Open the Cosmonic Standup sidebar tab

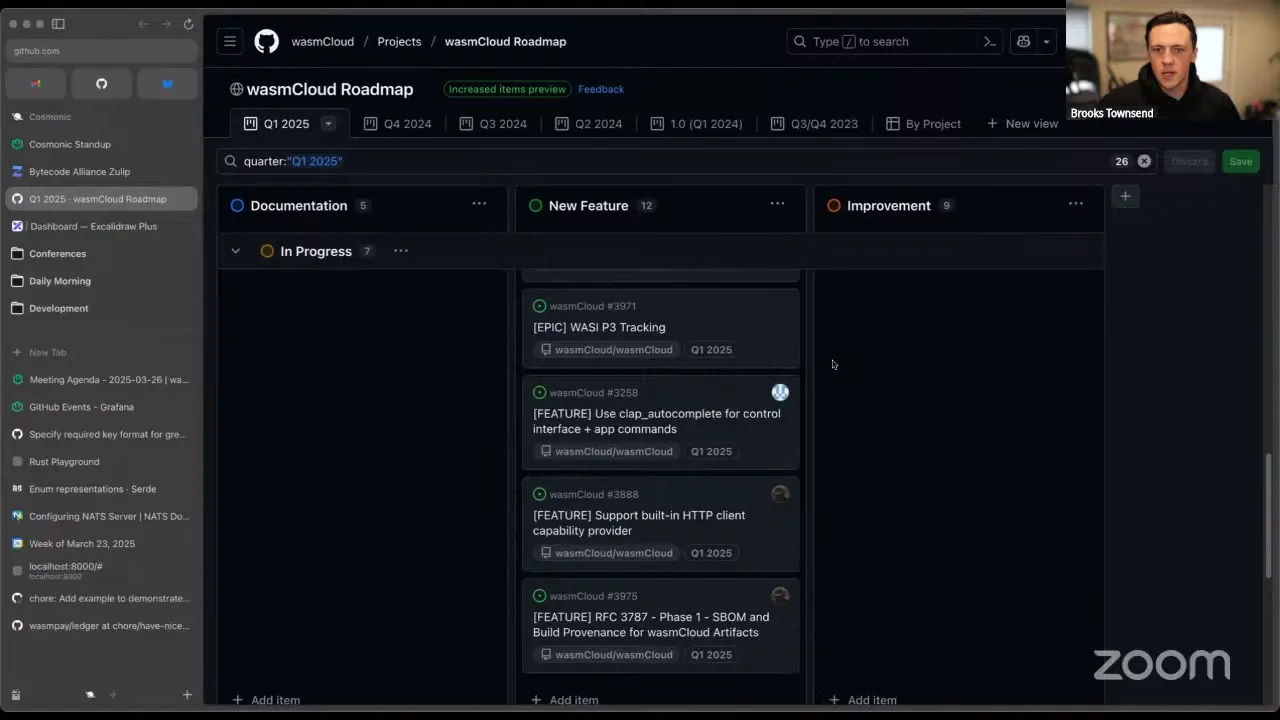point(101,144)
